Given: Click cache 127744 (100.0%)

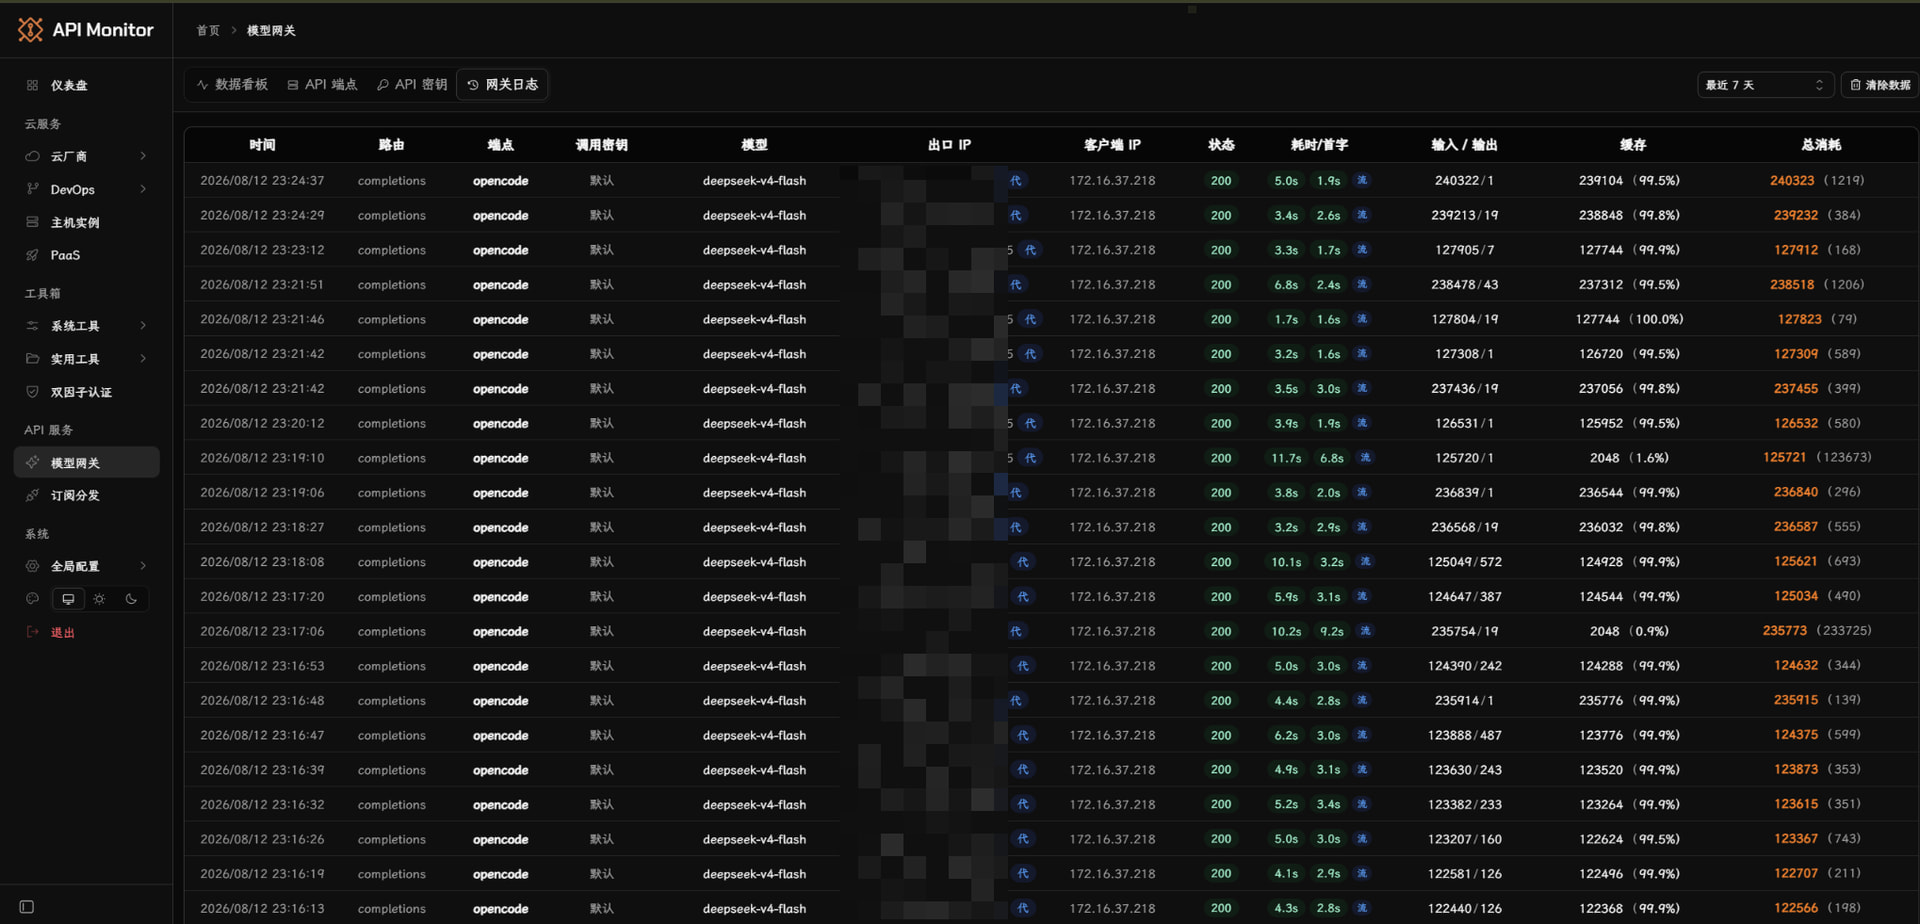Looking at the screenshot, I should coord(1629,320).
